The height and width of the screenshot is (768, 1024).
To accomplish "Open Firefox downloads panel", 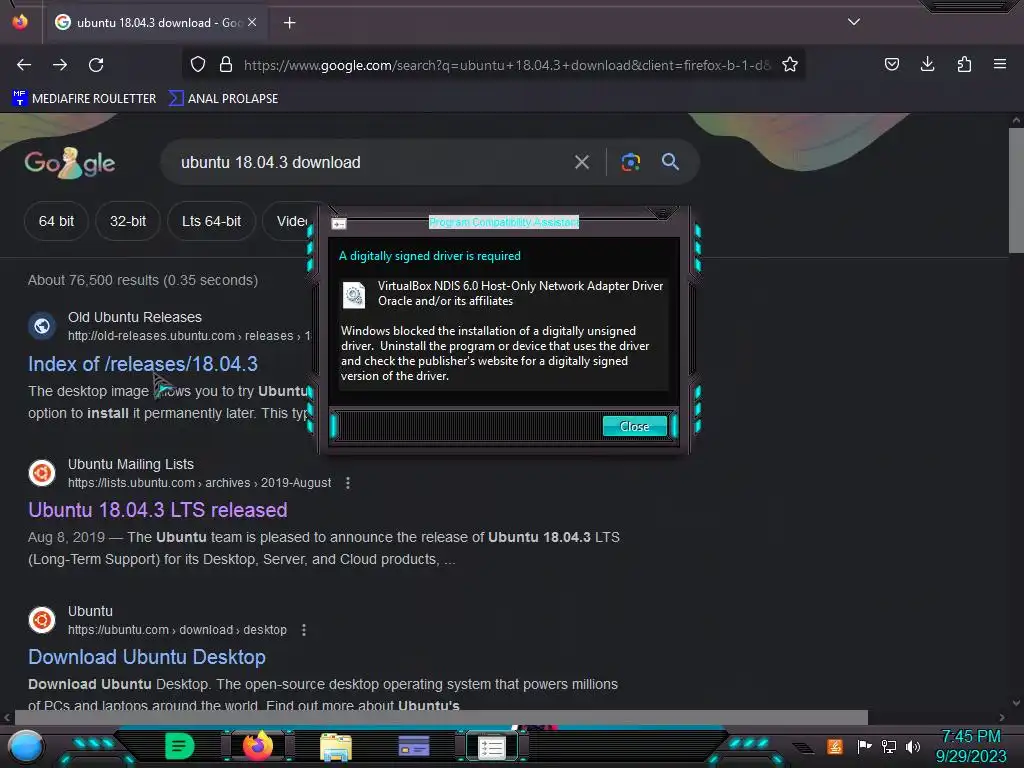I will click(x=927, y=64).
